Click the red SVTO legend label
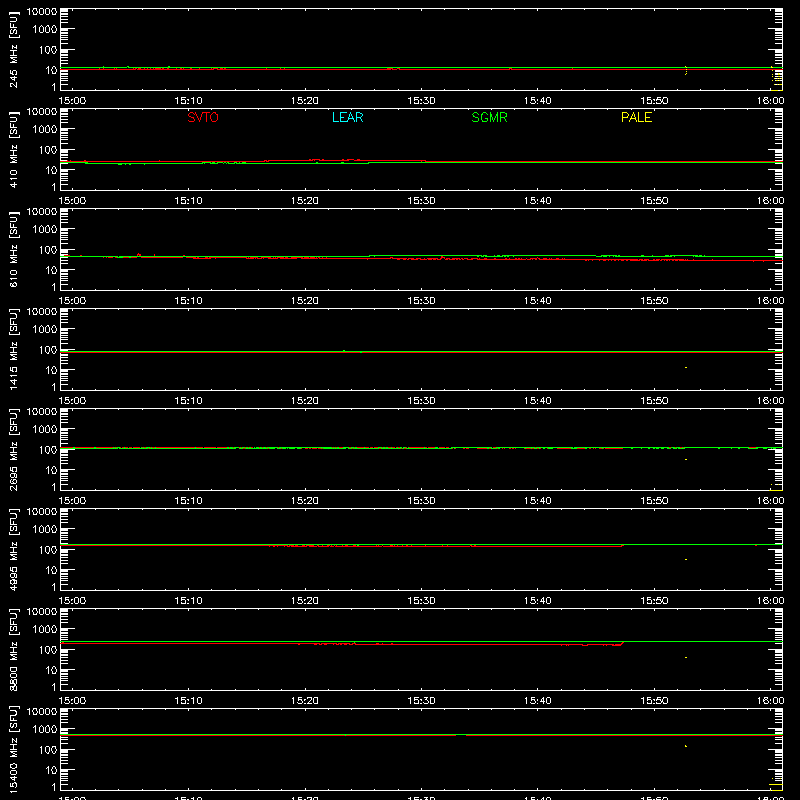 [x=203, y=117]
